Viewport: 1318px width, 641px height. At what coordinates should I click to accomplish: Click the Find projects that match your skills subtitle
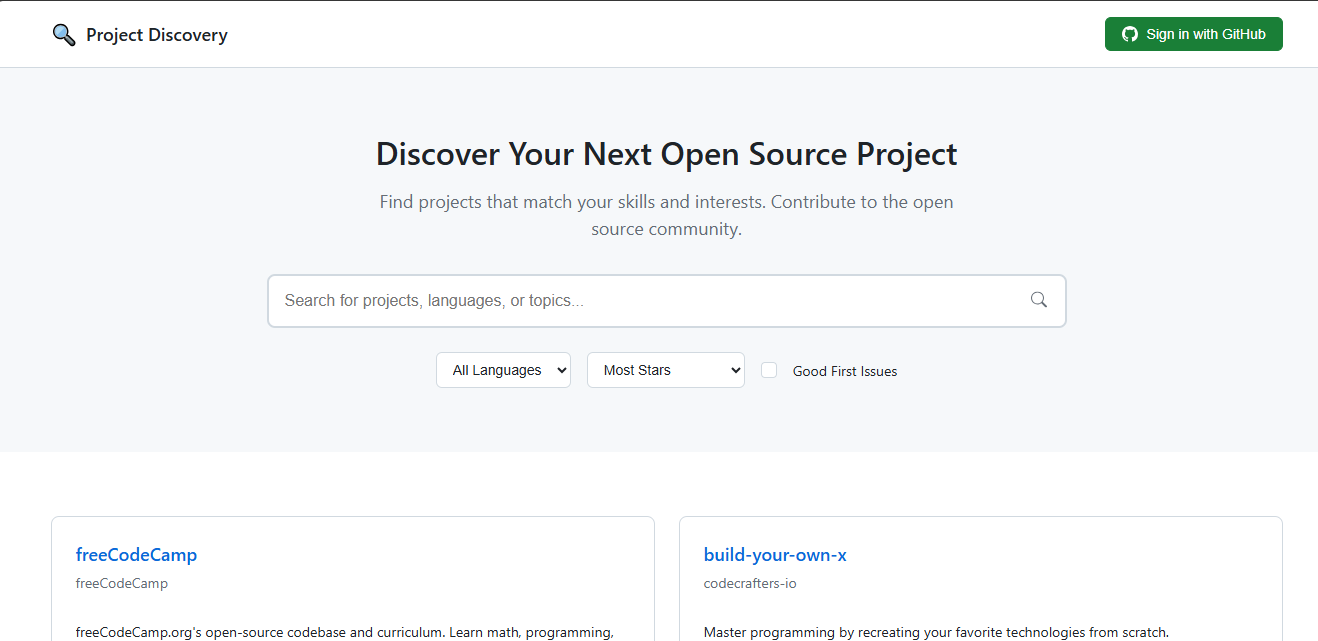coord(667,215)
